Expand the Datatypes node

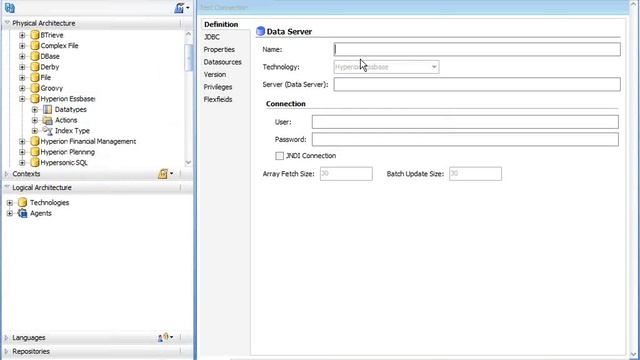click(35, 109)
